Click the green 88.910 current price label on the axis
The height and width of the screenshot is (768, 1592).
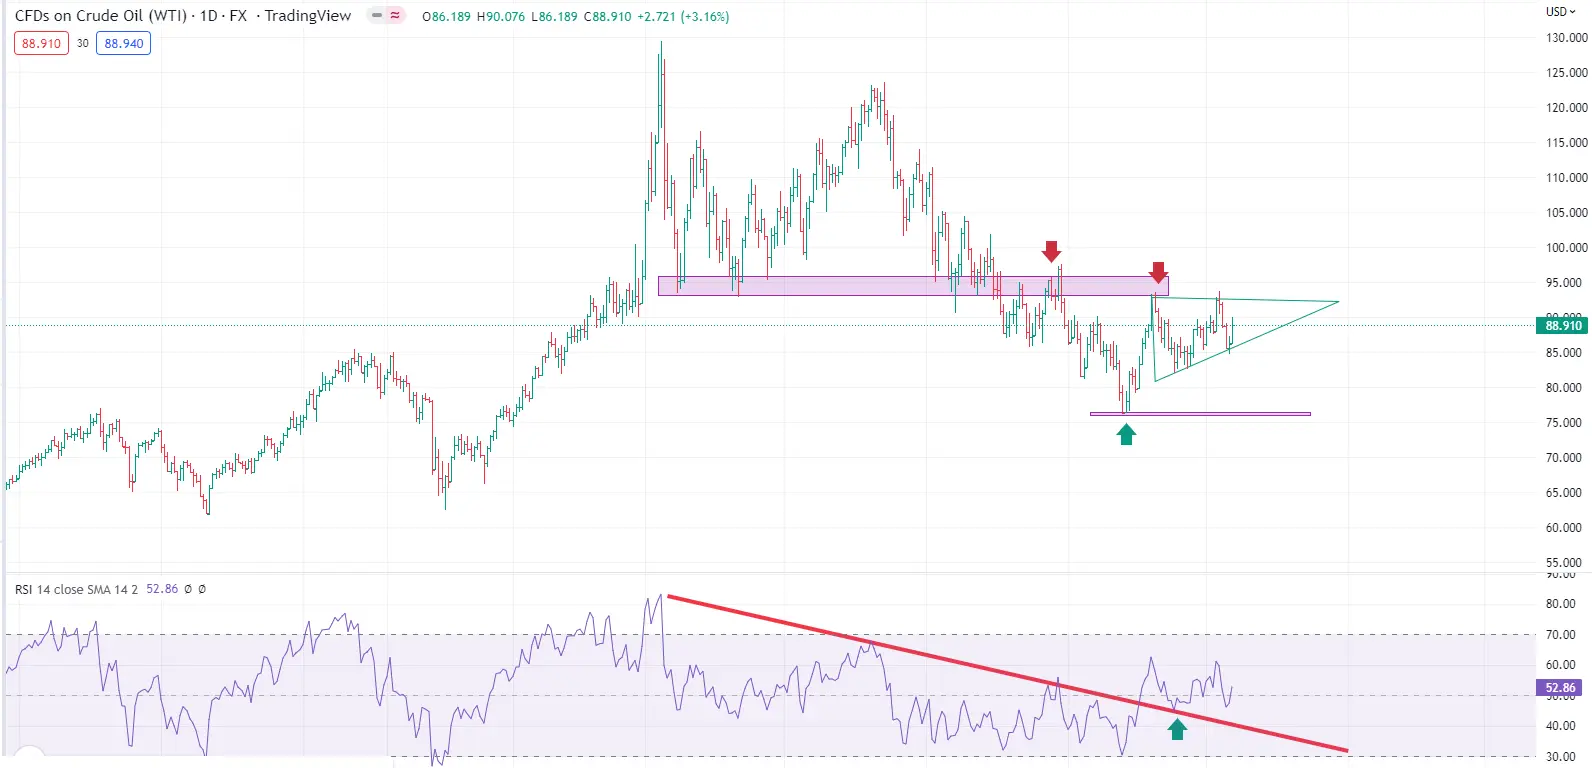pyautogui.click(x=1563, y=325)
